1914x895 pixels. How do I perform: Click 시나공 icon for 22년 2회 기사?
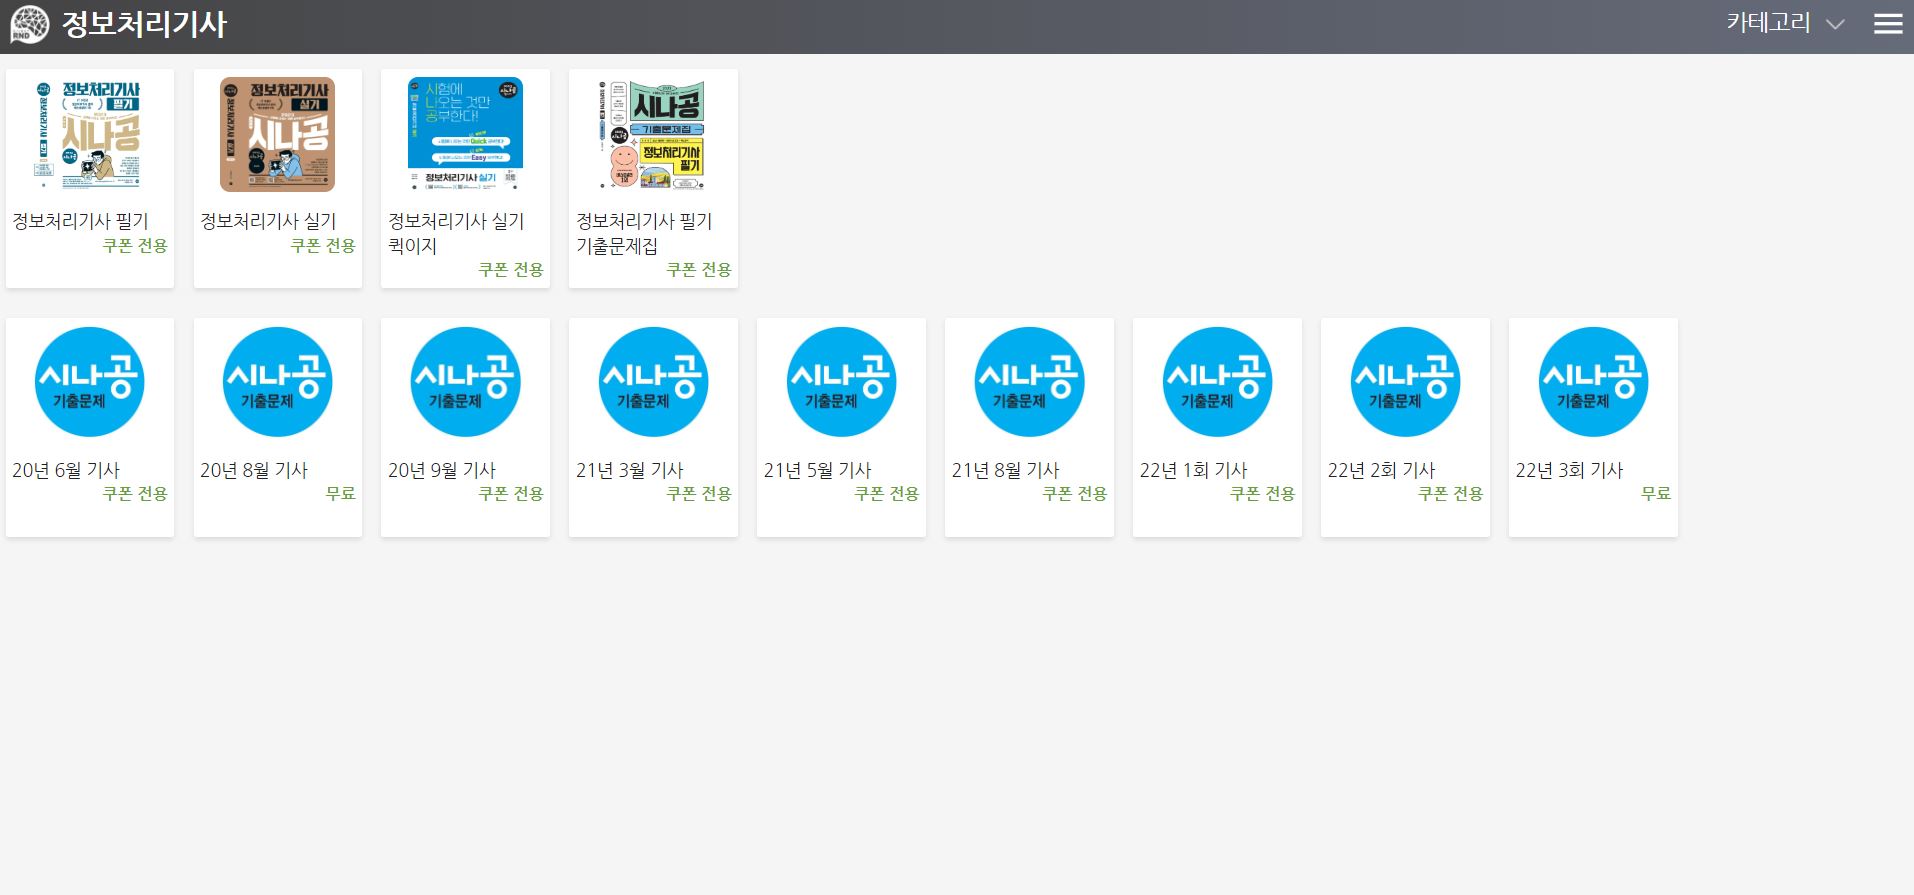point(1405,382)
